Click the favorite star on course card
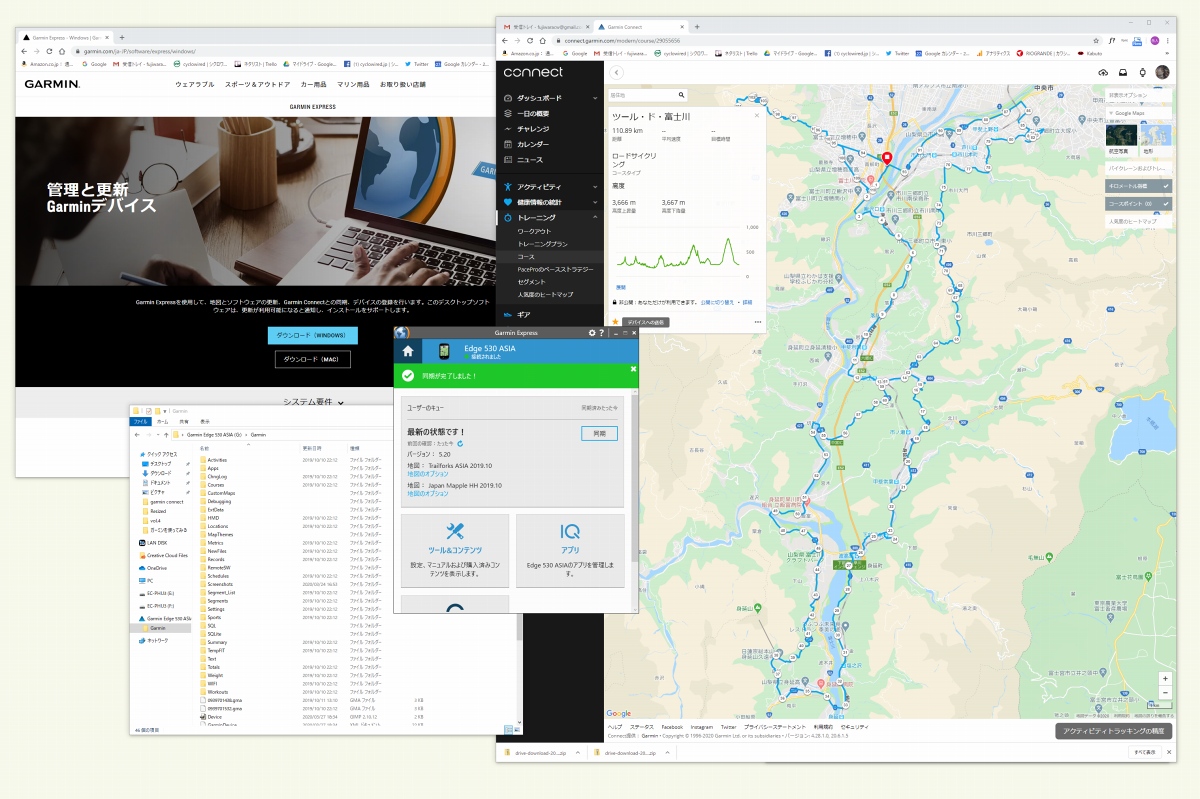The image size is (1200, 799). click(616, 322)
